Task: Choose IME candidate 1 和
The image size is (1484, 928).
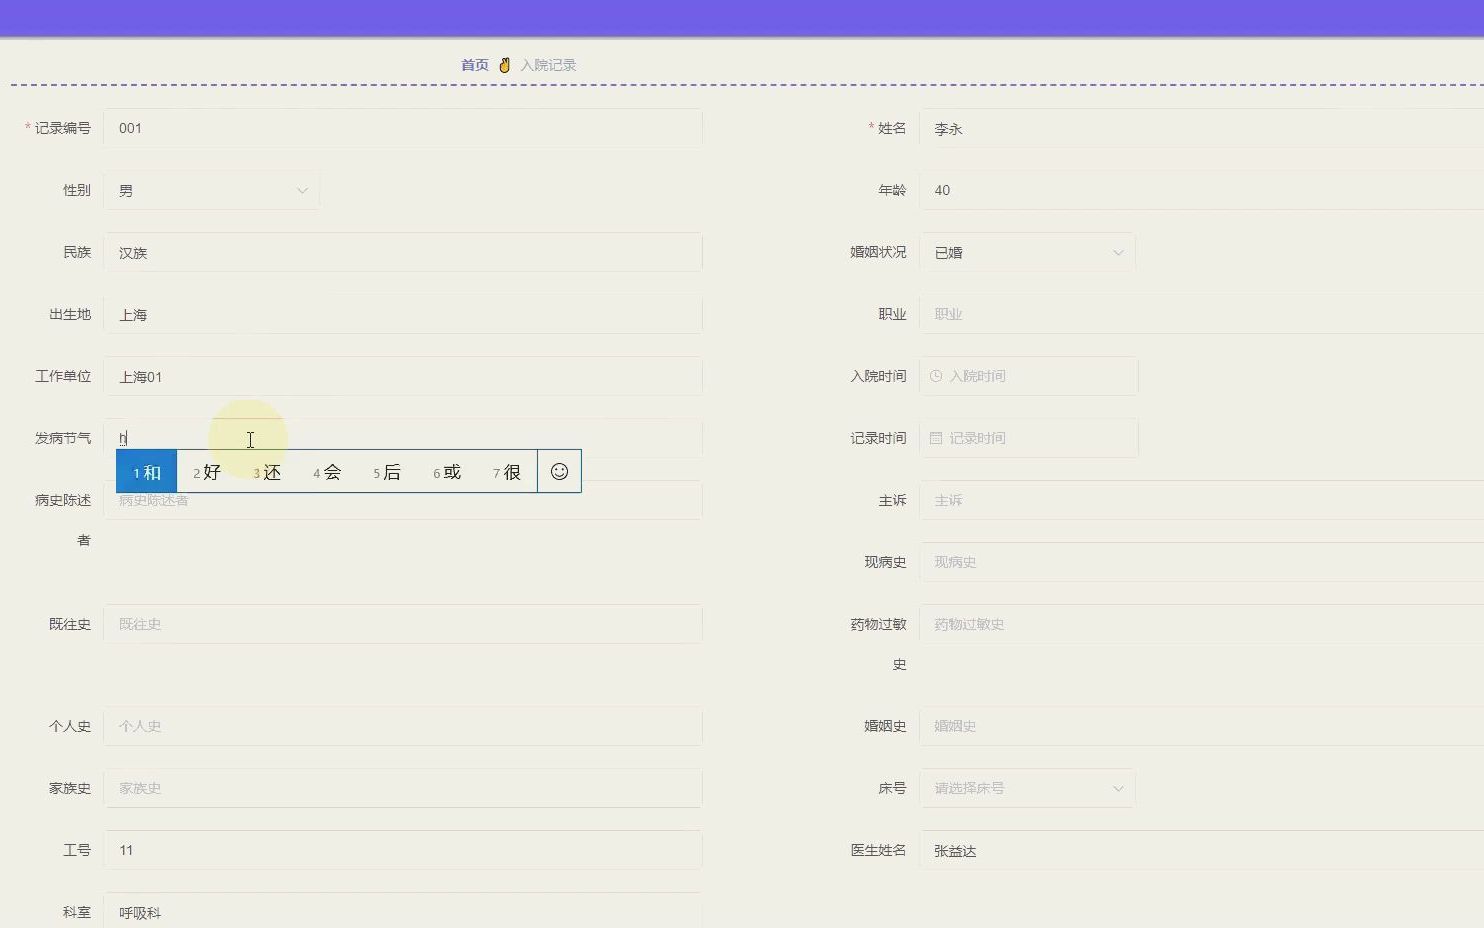Action: coord(147,472)
